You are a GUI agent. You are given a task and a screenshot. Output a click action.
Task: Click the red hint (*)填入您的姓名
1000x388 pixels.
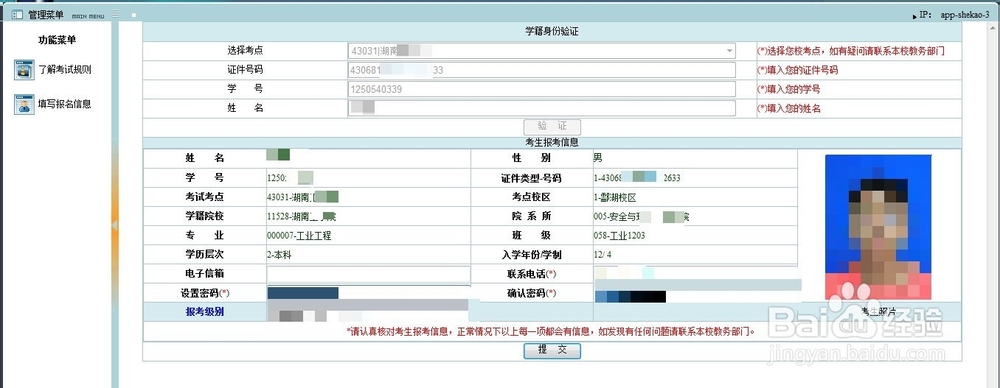point(788,108)
